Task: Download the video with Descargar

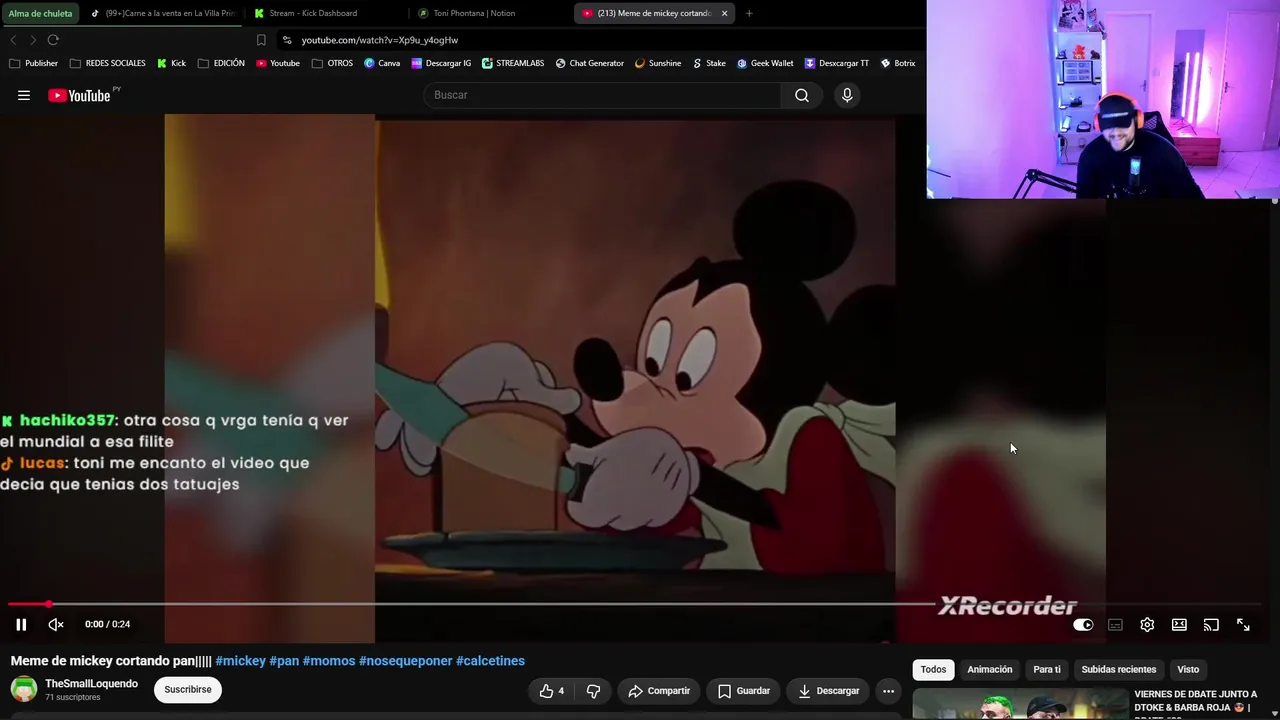Action: click(x=829, y=690)
